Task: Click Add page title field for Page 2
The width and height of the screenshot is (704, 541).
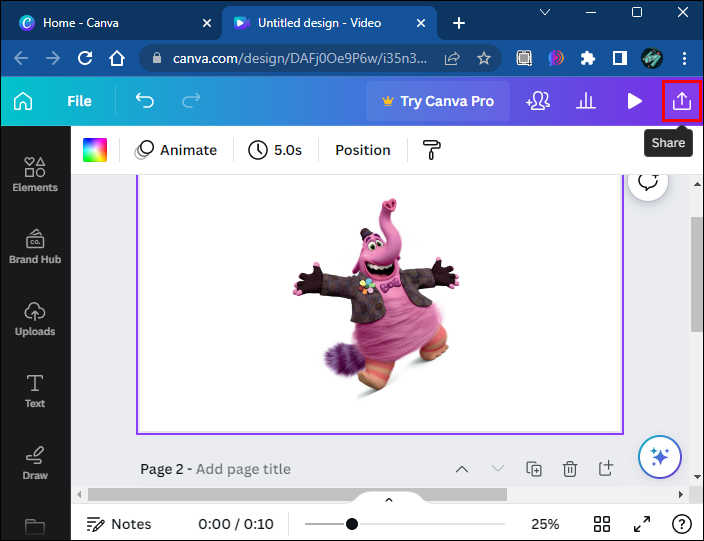Action: point(243,469)
